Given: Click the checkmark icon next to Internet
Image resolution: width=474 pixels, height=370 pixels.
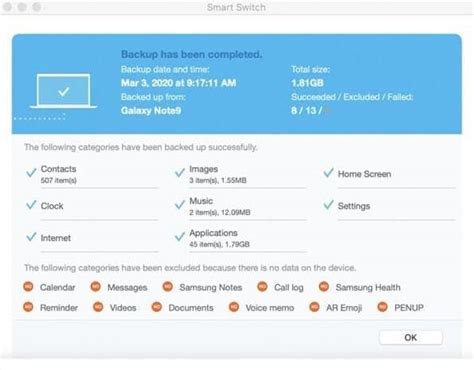Looking at the screenshot, I should click(31, 236).
